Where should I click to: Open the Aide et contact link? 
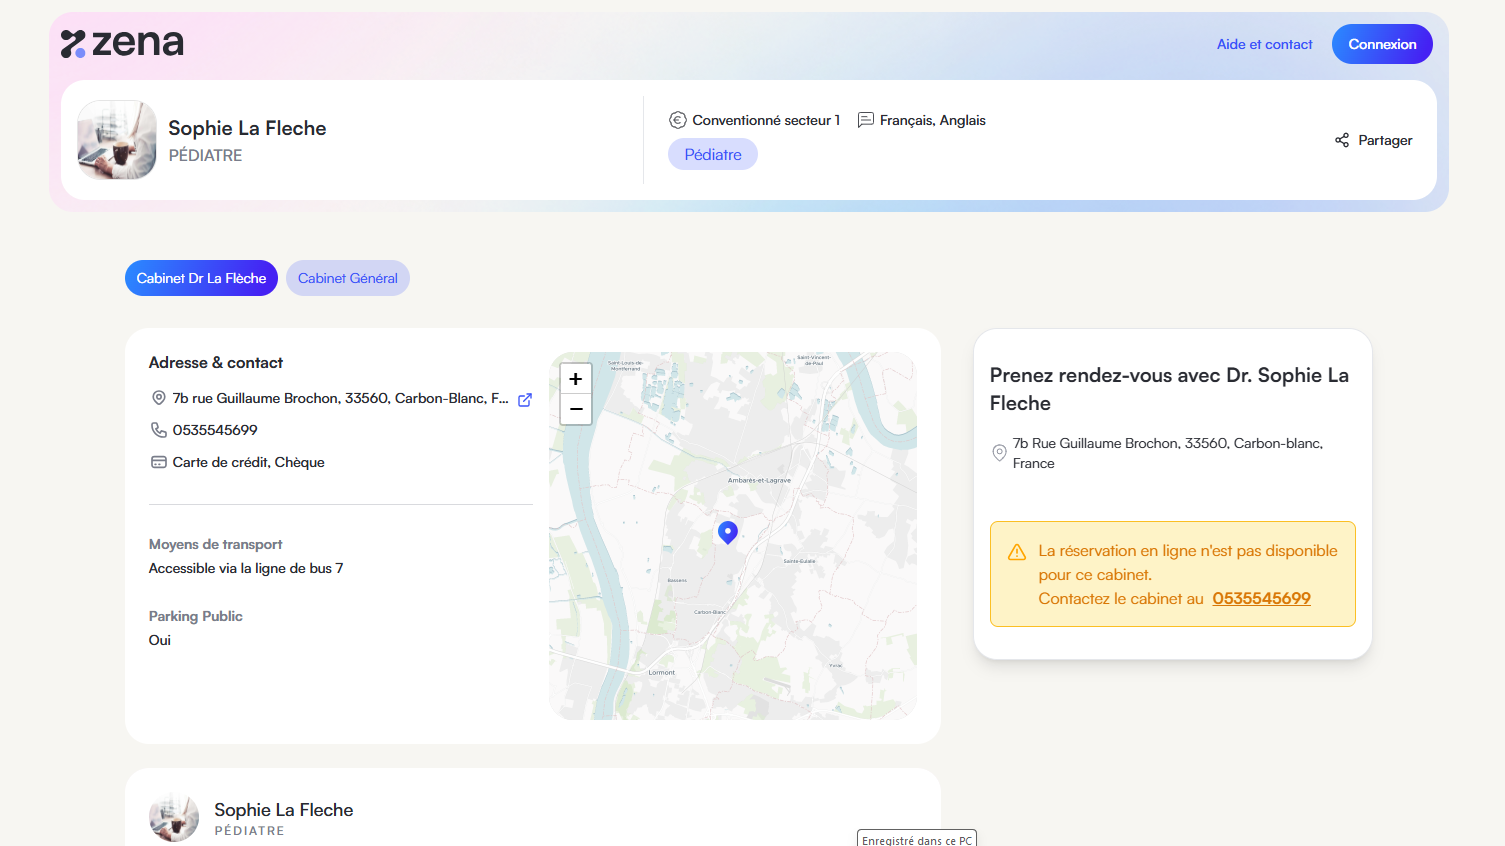click(x=1264, y=44)
